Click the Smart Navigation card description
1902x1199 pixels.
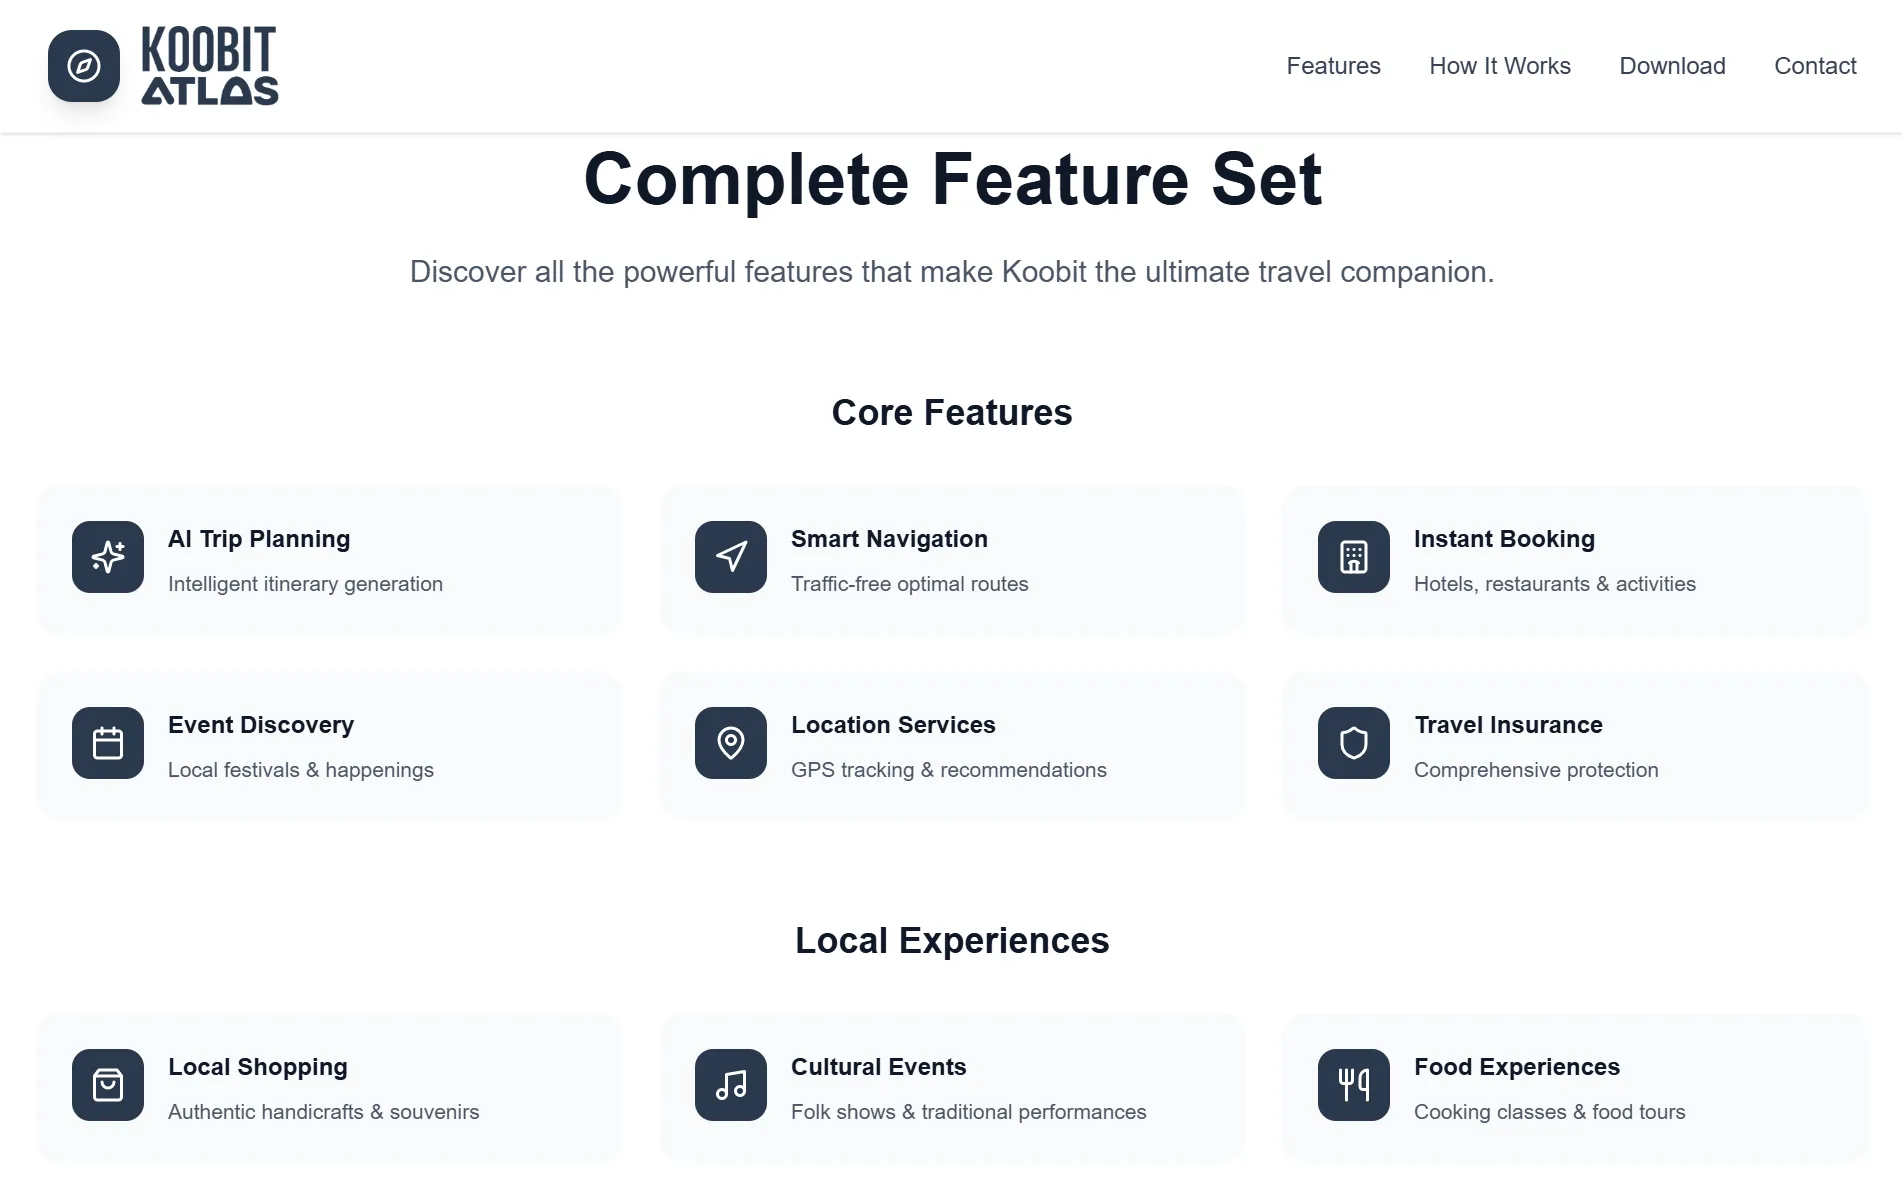909,584
